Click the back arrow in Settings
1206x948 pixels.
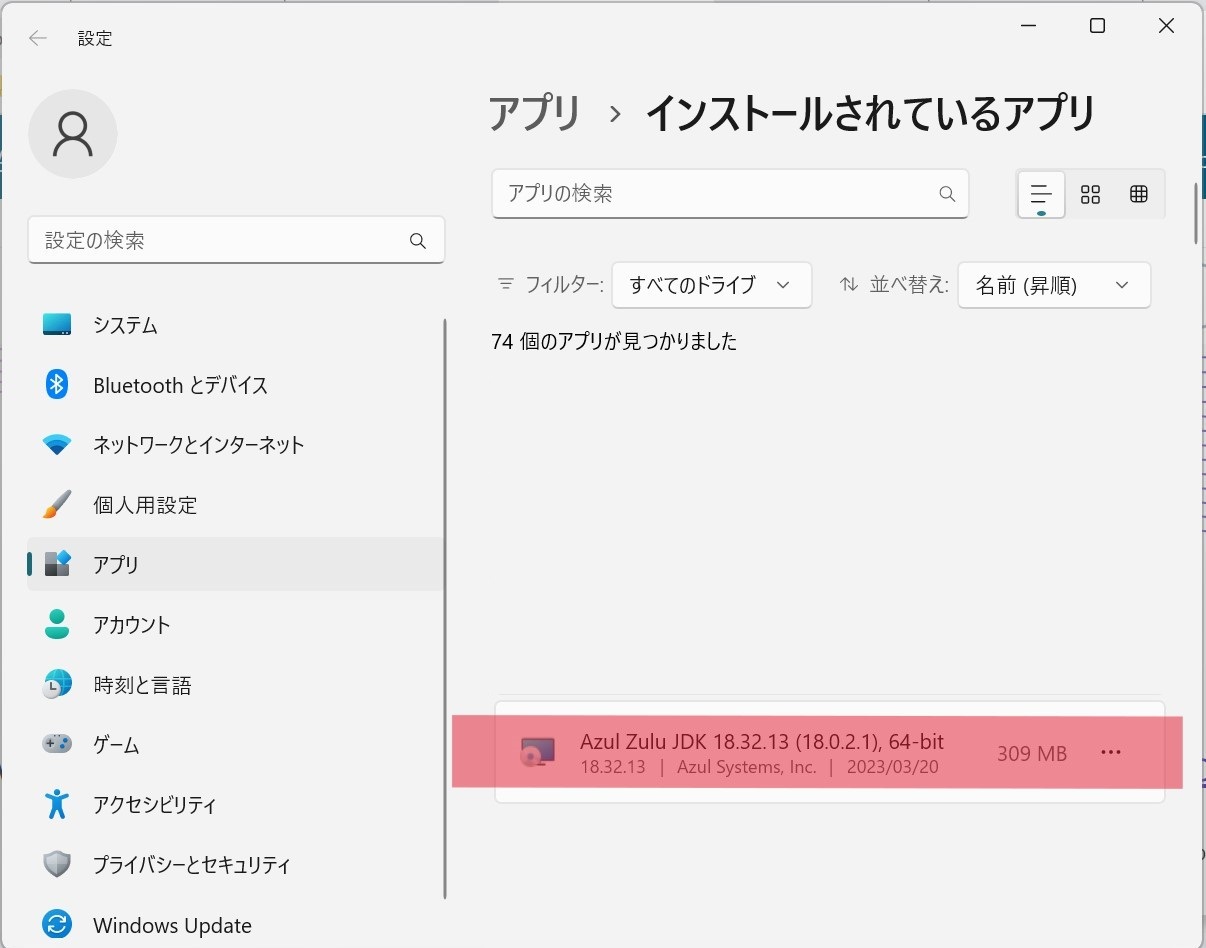(38, 39)
